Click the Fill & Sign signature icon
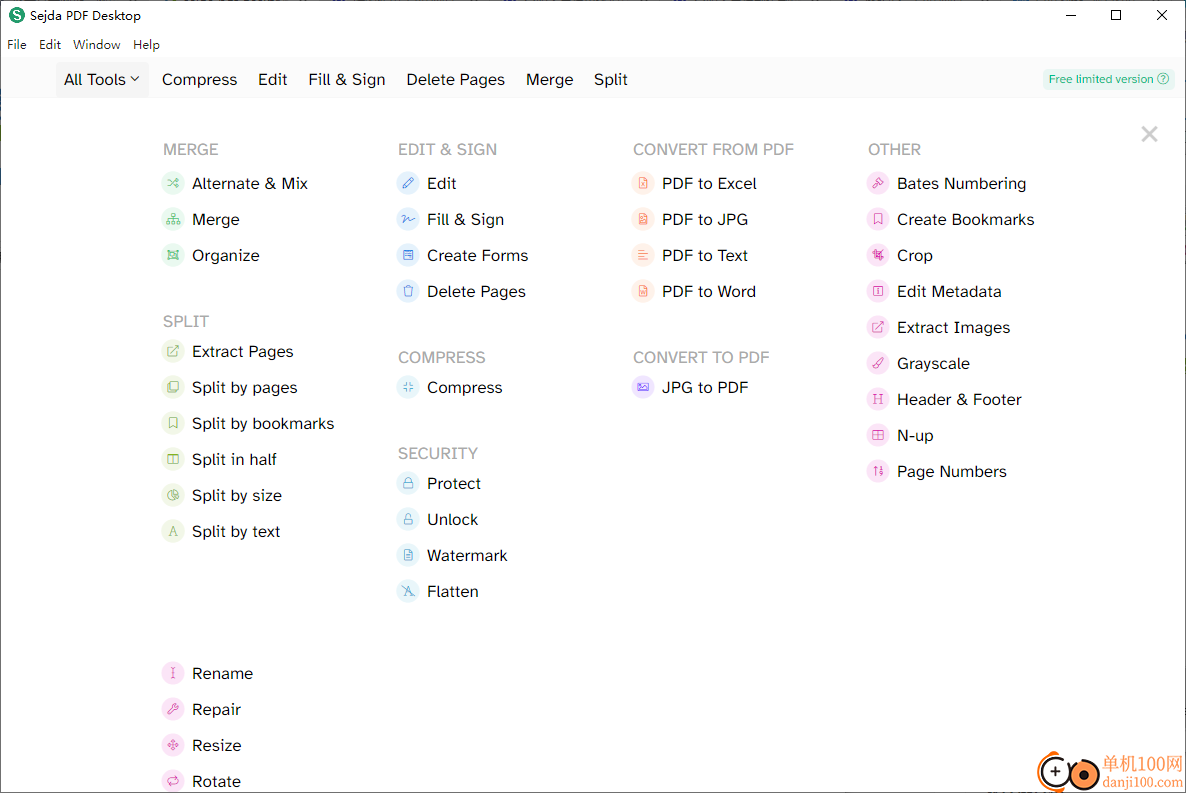1186x793 pixels. tap(408, 219)
